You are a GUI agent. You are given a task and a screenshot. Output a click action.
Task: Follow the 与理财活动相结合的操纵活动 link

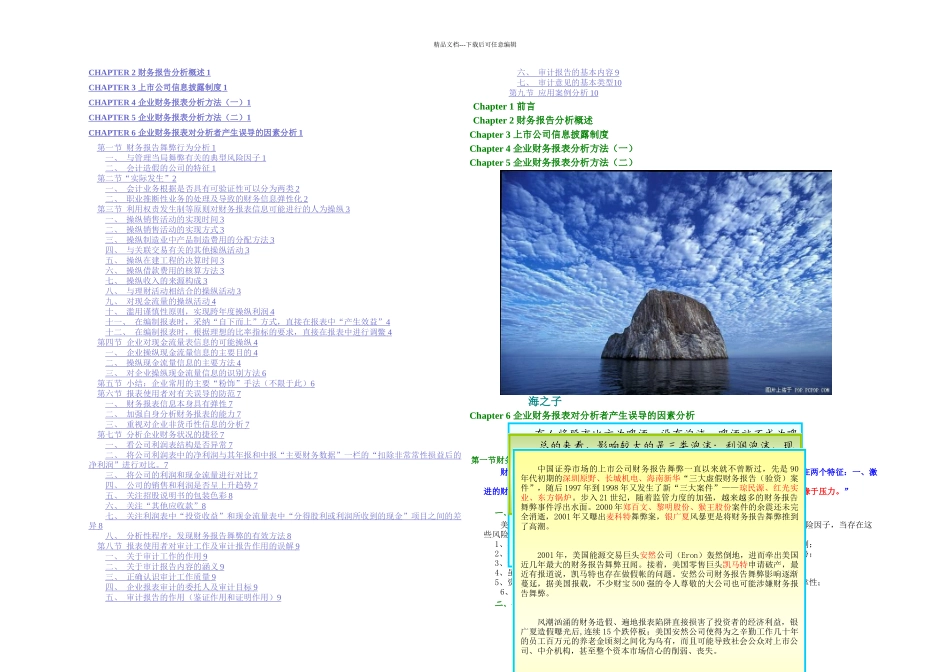(x=173, y=291)
